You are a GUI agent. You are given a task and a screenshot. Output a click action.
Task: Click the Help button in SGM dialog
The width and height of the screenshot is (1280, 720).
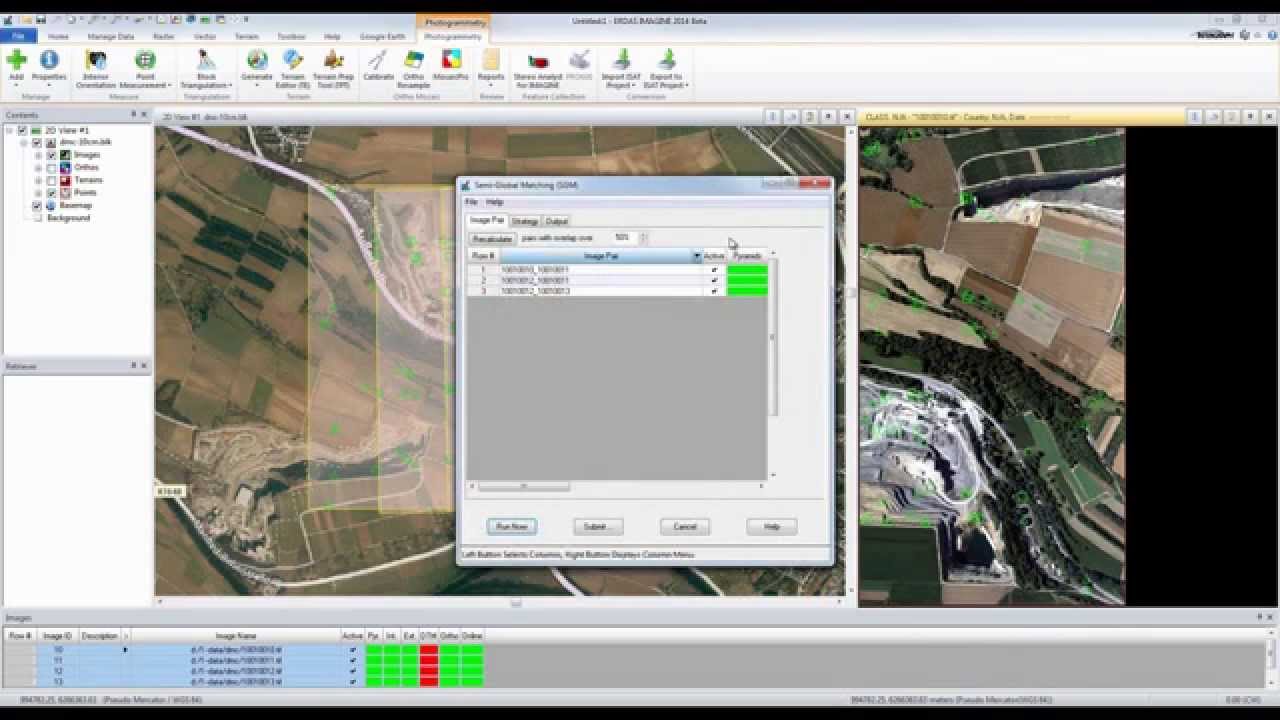[x=772, y=526]
